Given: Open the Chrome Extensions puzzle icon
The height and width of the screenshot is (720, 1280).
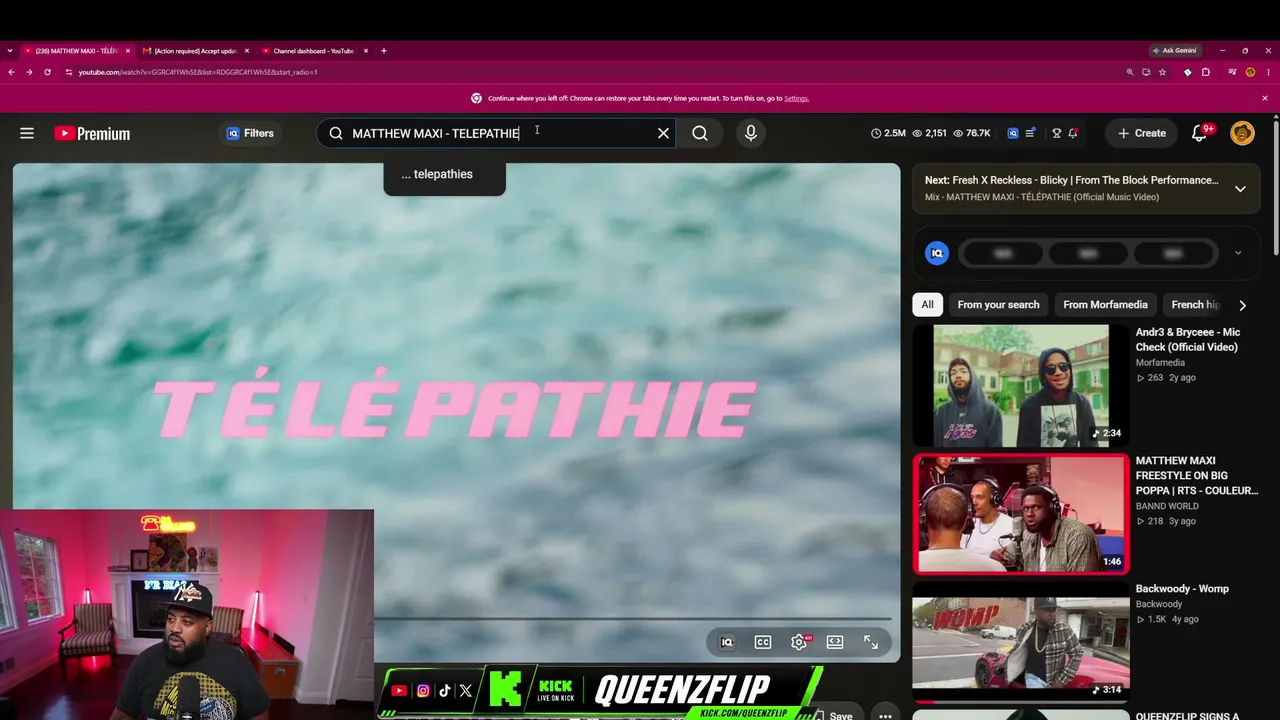Looking at the screenshot, I should (1205, 72).
